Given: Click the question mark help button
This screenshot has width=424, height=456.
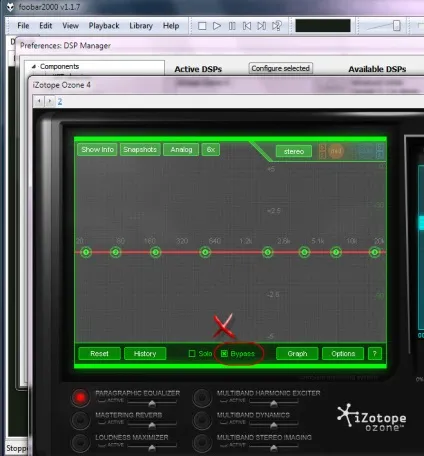Looking at the screenshot, I should 375,353.
